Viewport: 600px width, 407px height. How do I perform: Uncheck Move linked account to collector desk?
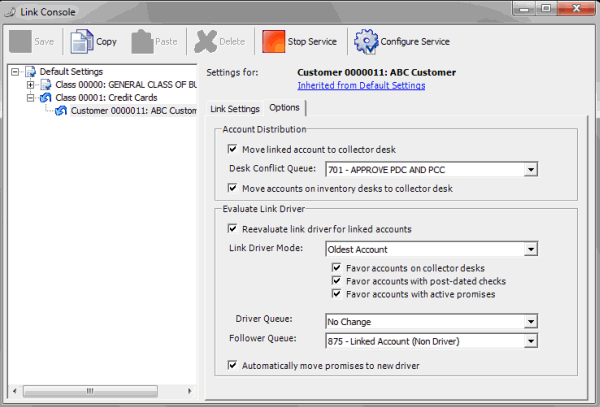tap(232, 149)
